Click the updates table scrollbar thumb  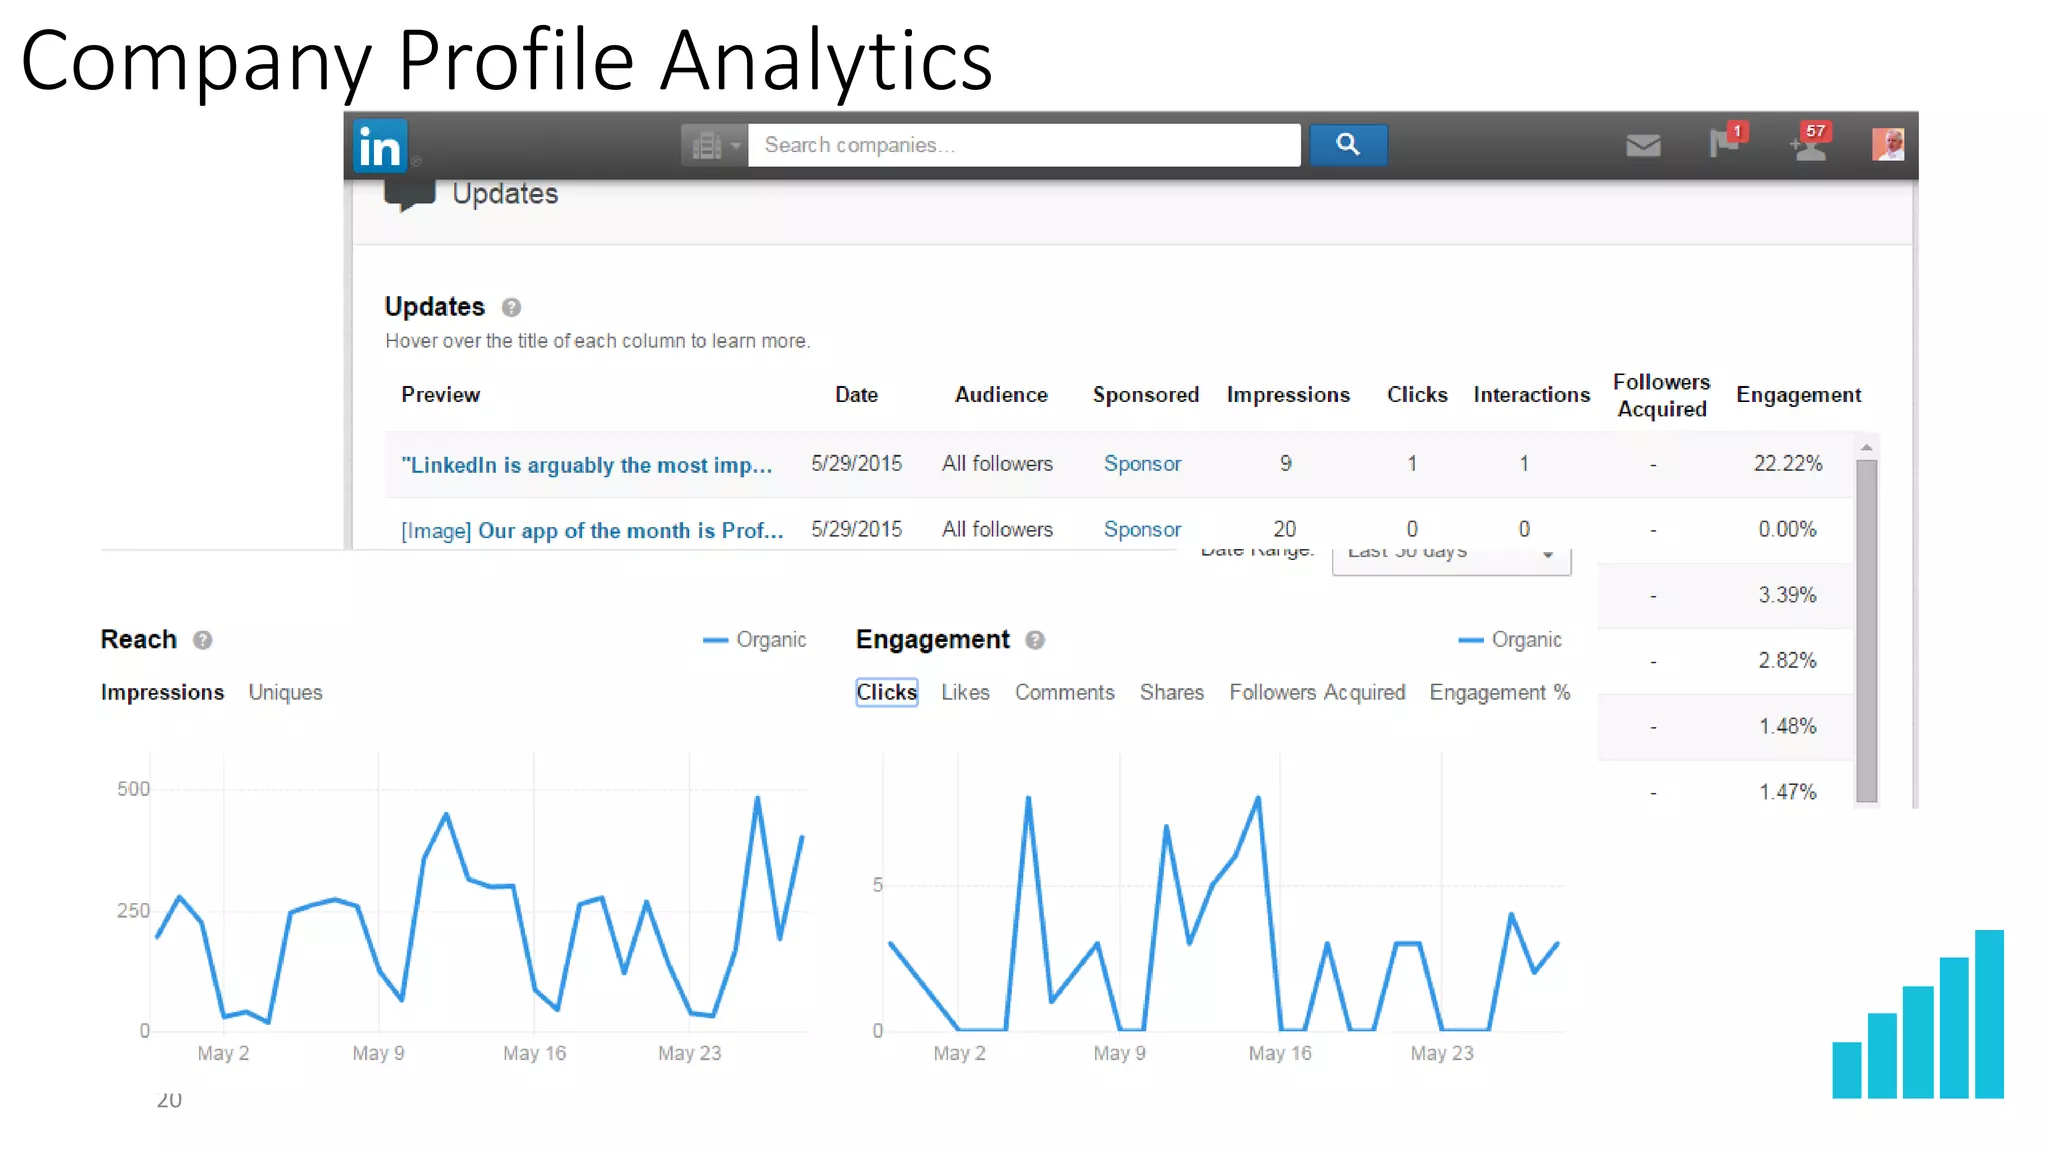[x=1866, y=630]
